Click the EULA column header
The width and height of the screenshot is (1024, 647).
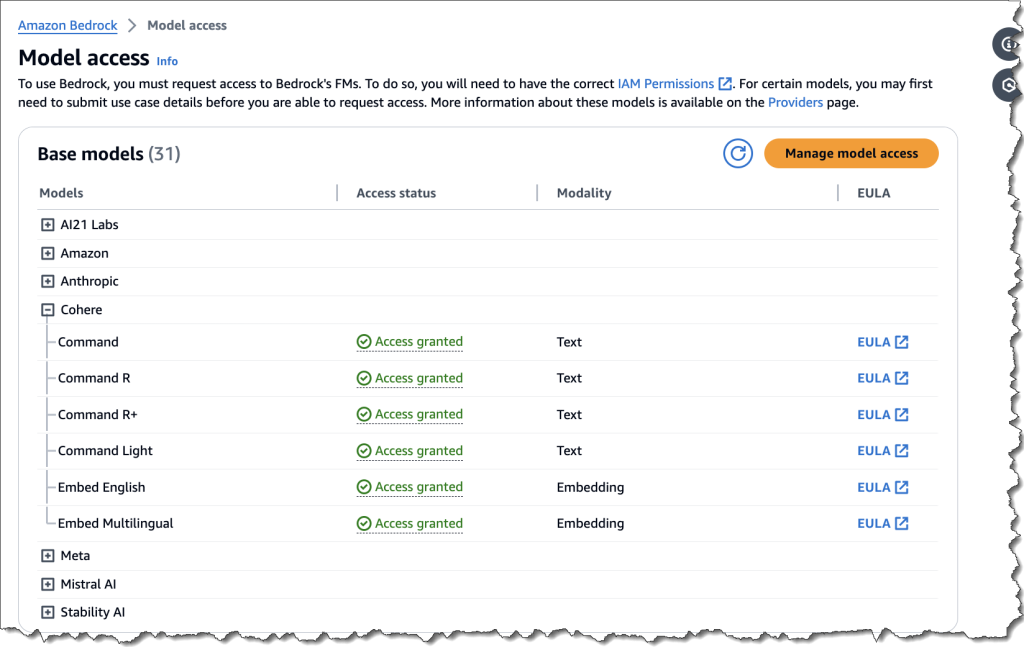click(x=873, y=193)
